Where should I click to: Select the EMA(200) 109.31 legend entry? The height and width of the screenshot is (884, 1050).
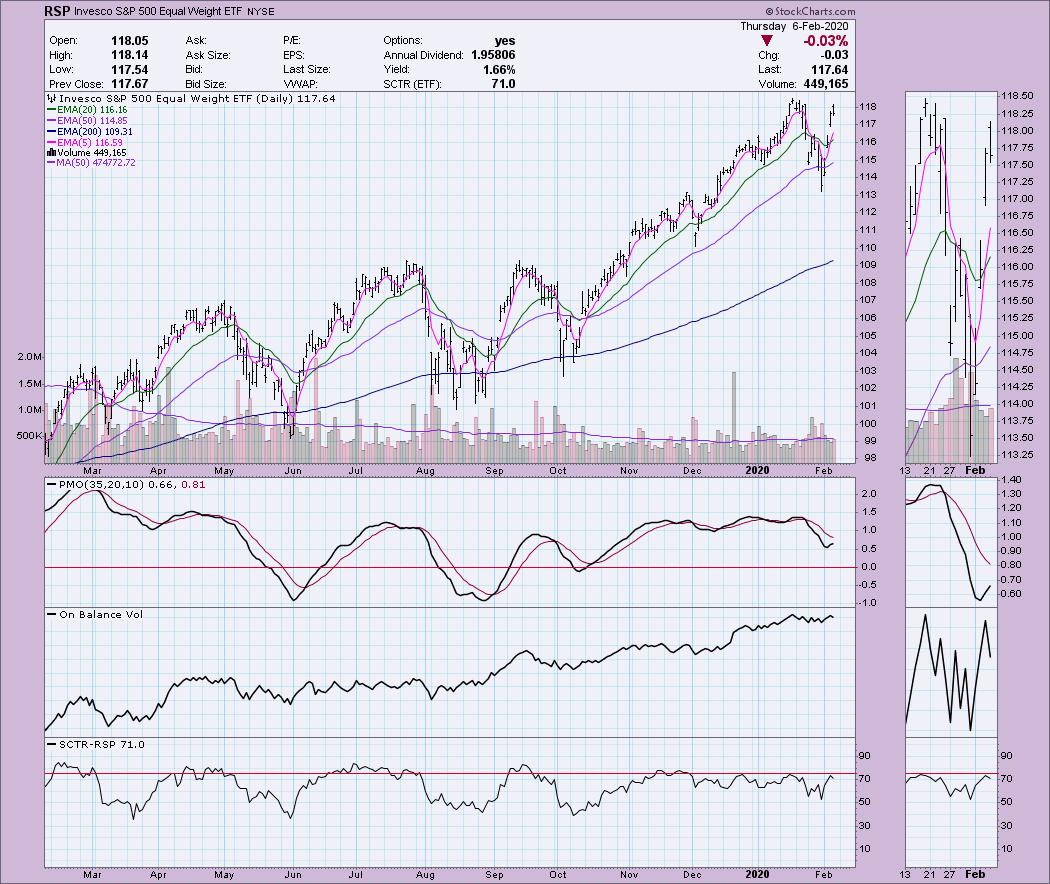tap(89, 132)
